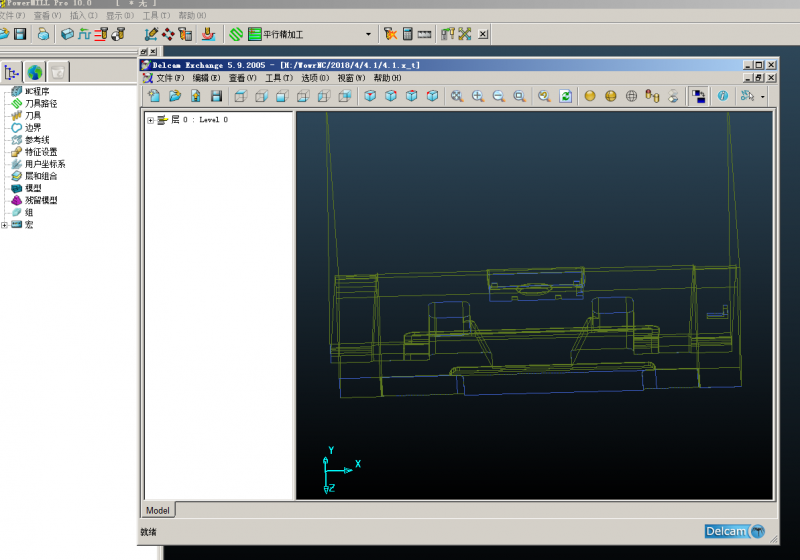The width and height of the screenshot is (800, 560).
Task: Open the PowerMILL calculator icon
Action: coord(408,34)
